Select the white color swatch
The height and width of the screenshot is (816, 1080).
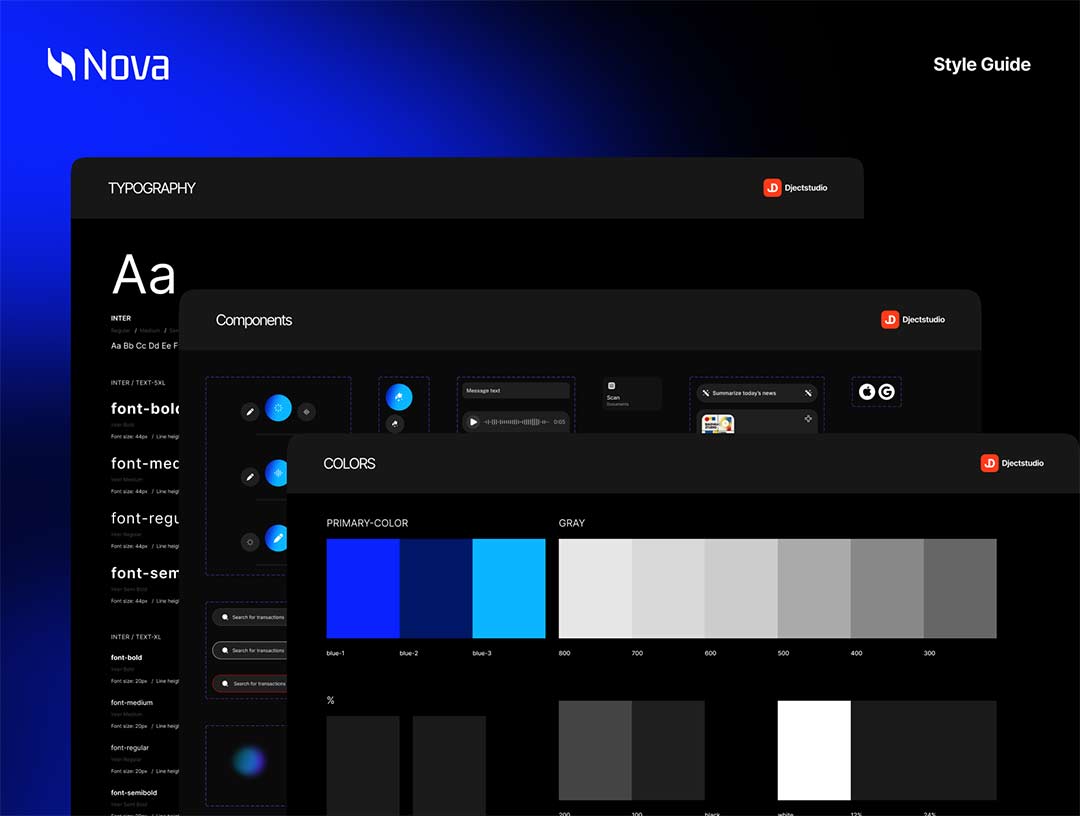[x=814, y=750]
